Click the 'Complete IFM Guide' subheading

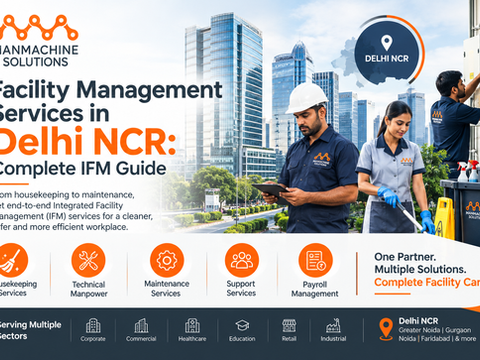click(x=83, y=168)
